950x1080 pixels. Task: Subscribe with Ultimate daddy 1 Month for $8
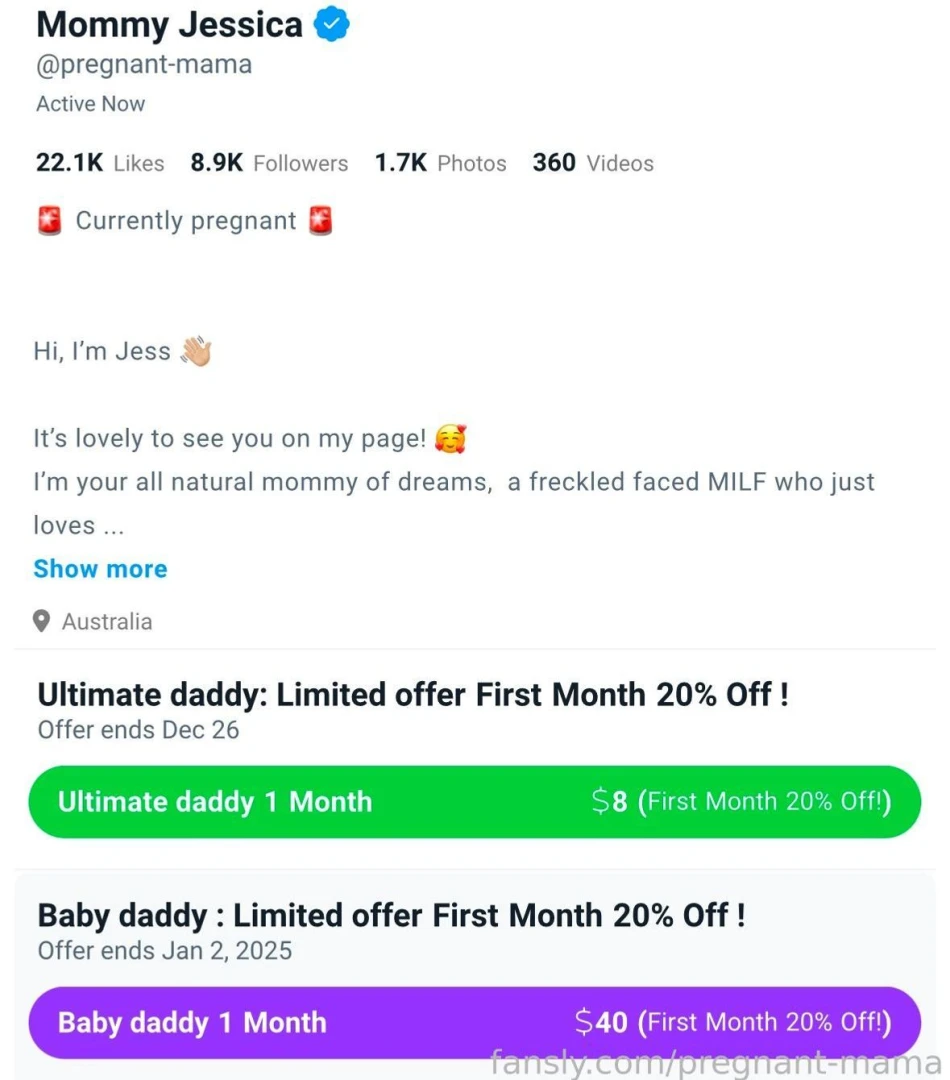pos(475,801)
